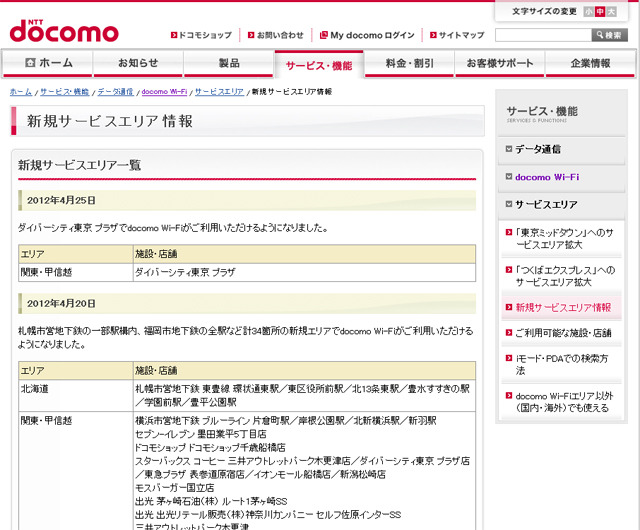Click expander icon beside sidebar サービスエリア
This screenshot has height=530, width=640.
[509, 204]
